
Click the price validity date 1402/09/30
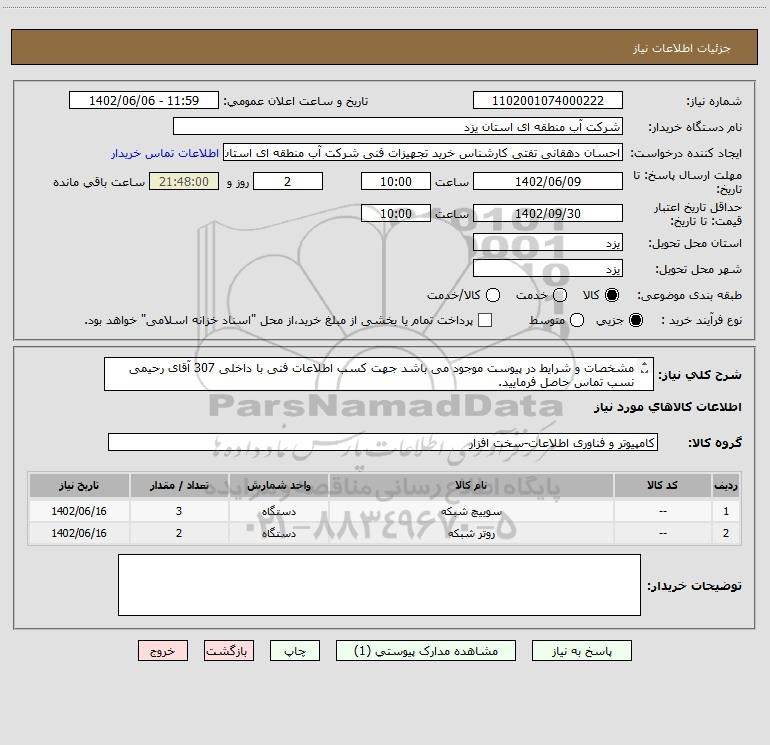tap(548, 213)
